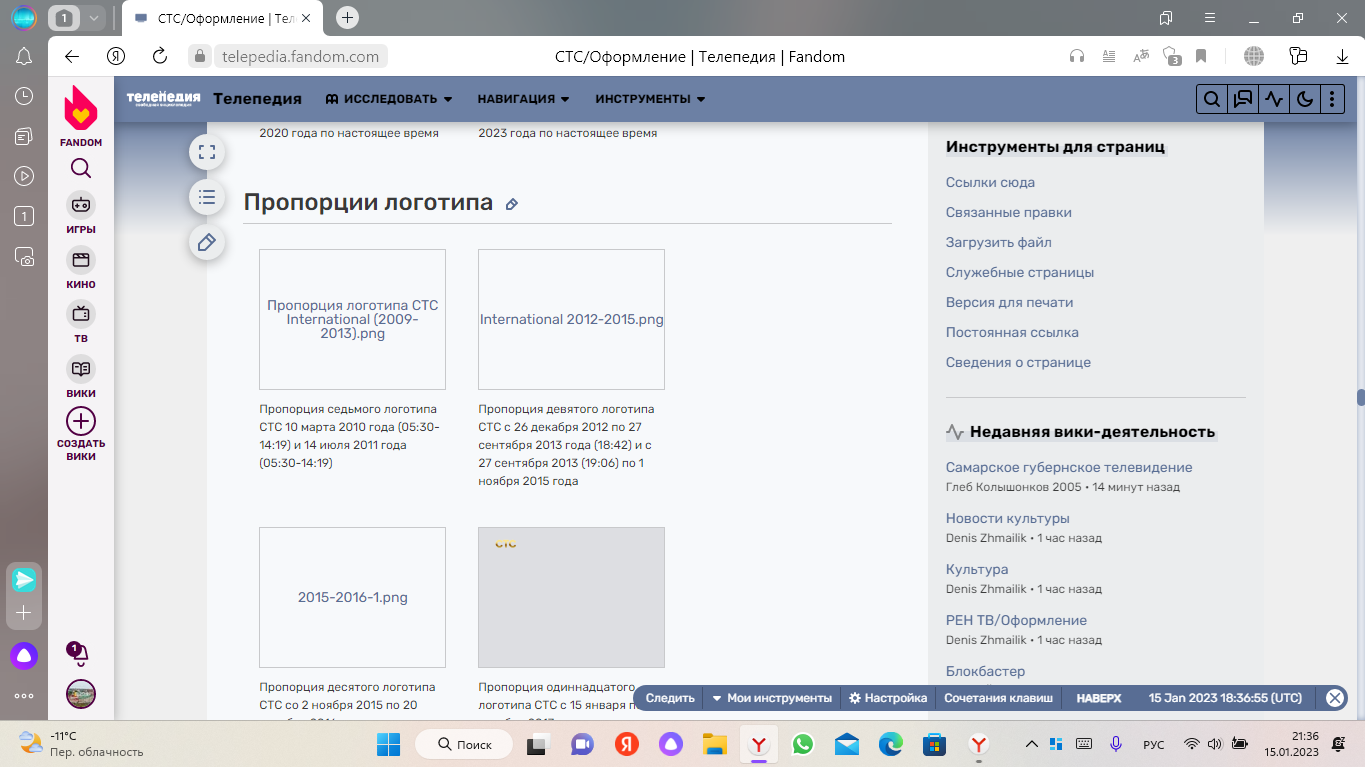Close the bottom toolbar

coord(1334,698)
